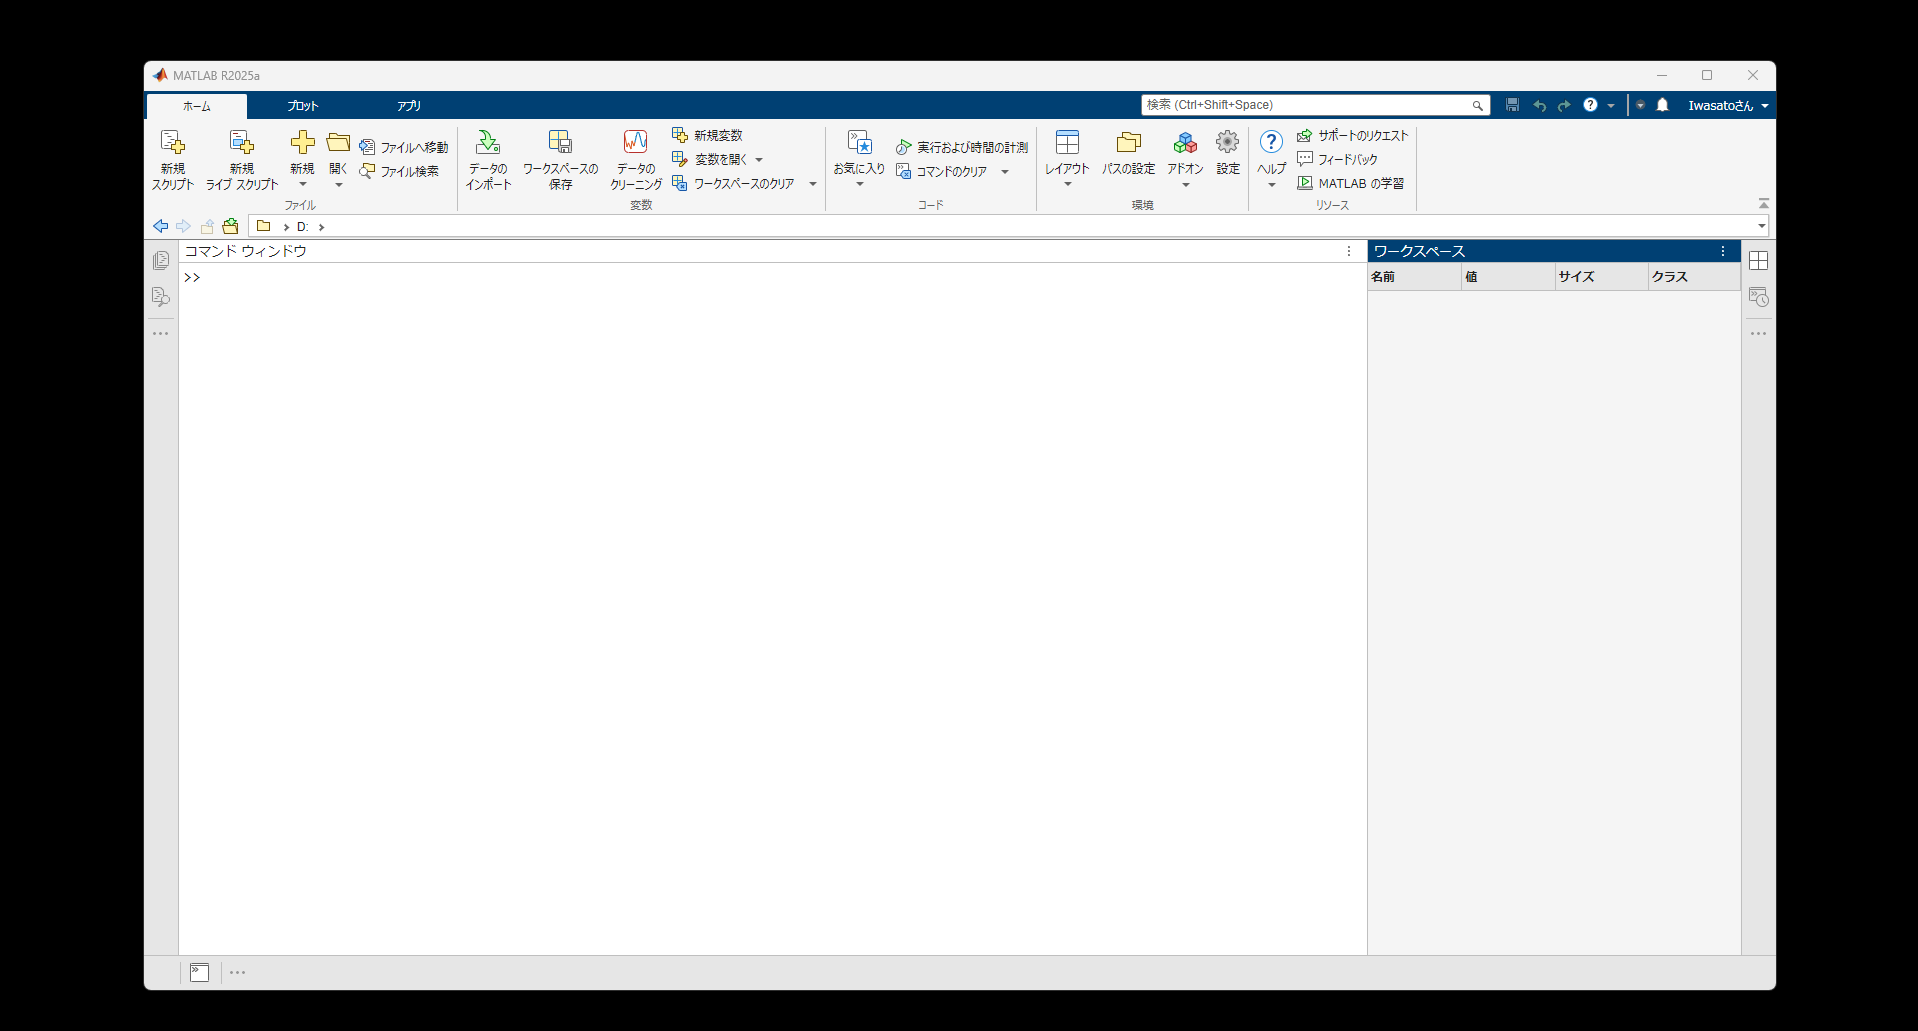1918x1031 pixels.
Task: Click the 検索 search input field
Action: pyautogui.click(x=1300, y=104)
